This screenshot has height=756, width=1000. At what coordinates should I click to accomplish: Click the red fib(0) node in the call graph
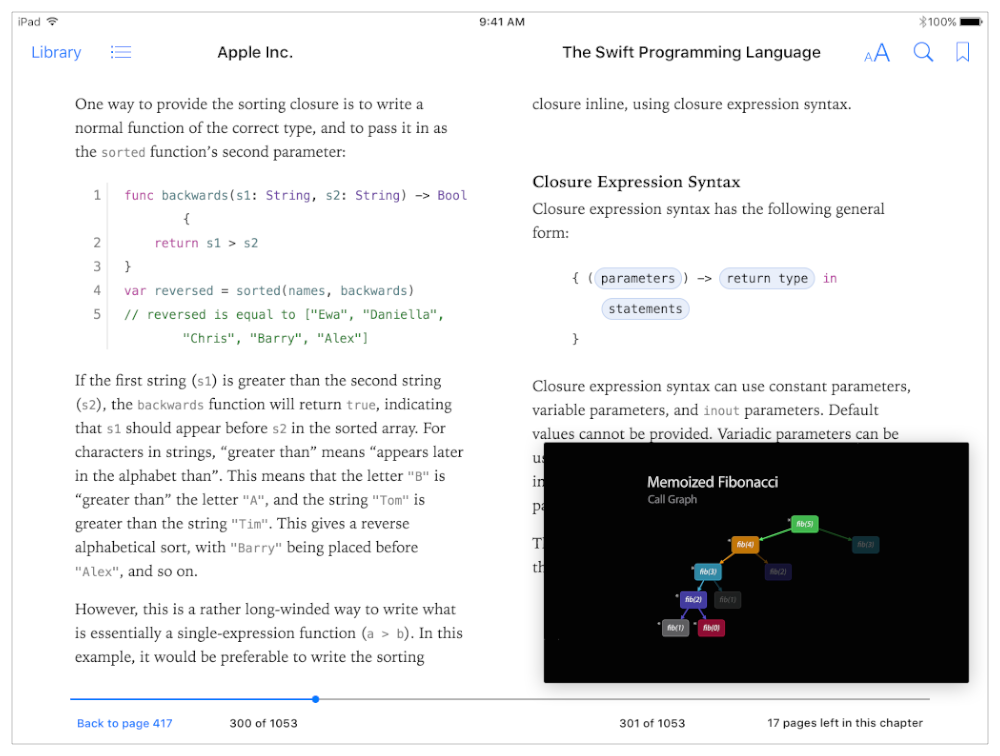tap(710, 628)
